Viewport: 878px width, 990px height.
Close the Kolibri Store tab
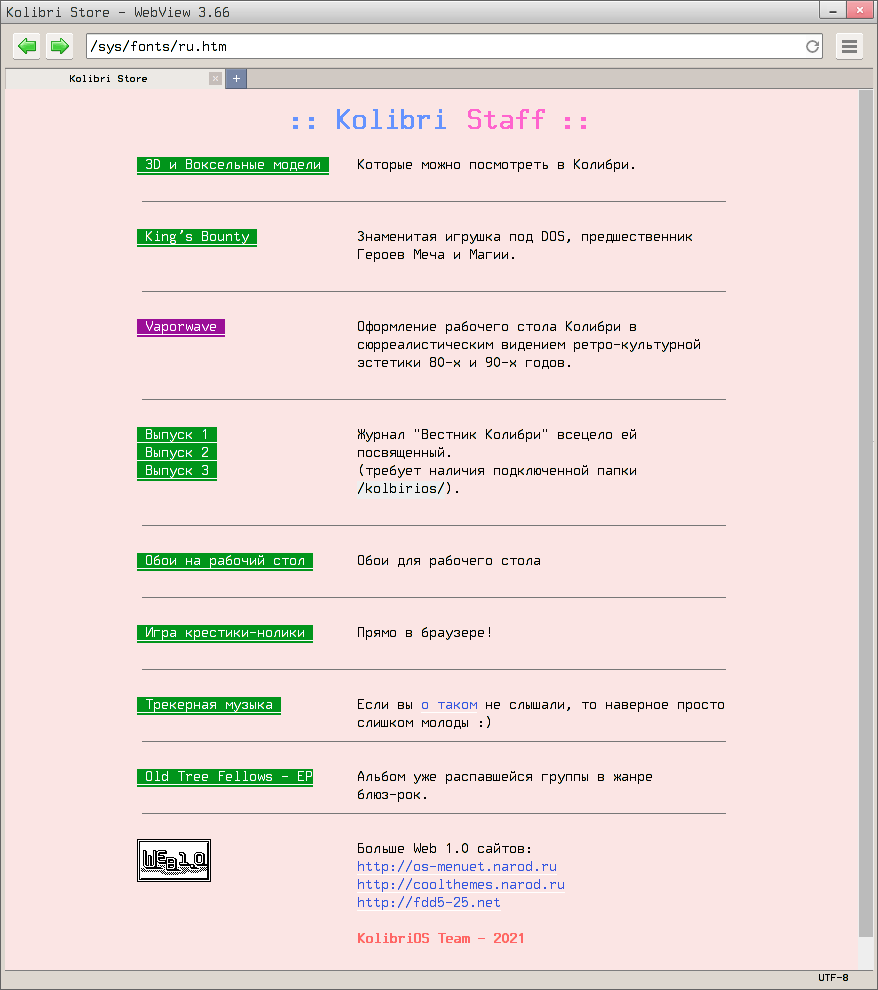pos(215,78)
